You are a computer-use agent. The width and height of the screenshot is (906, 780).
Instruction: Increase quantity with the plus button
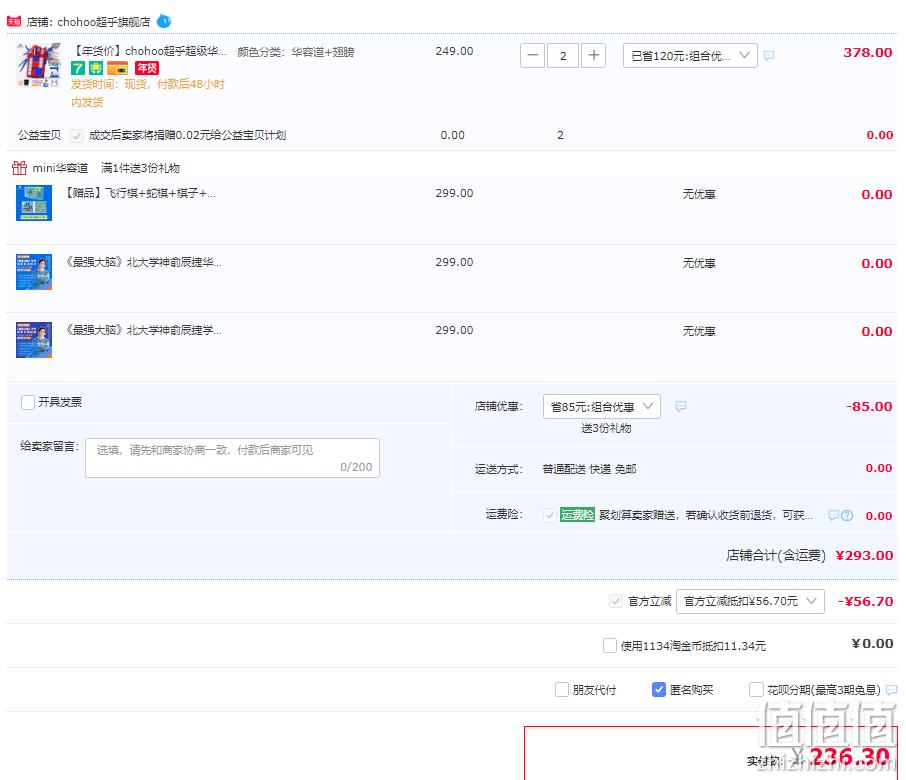pos(593,56)
